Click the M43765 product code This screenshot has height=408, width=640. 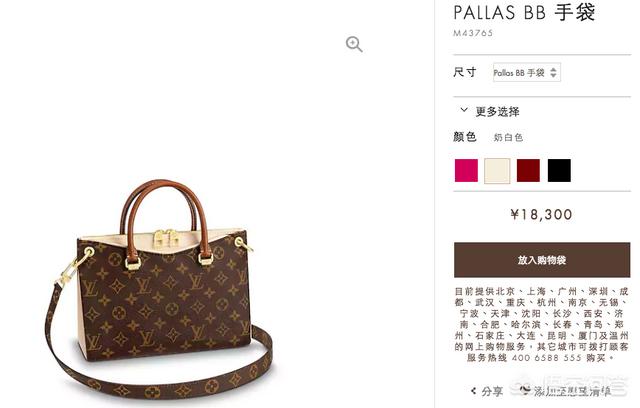pyautogui.click(x=473, y=33)
